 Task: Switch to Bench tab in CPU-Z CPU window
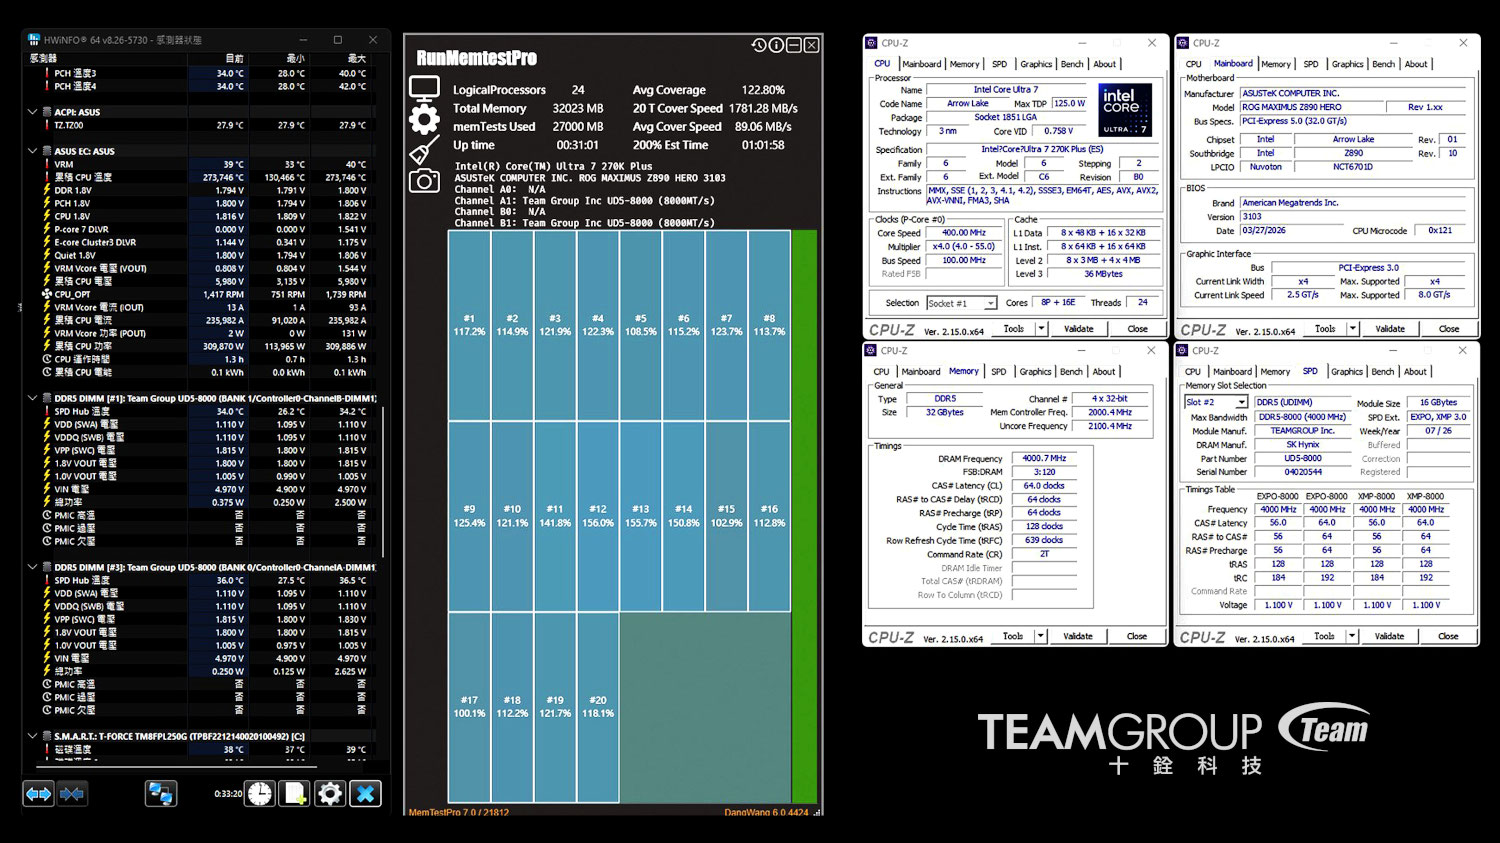click(x=1072, y=64)
